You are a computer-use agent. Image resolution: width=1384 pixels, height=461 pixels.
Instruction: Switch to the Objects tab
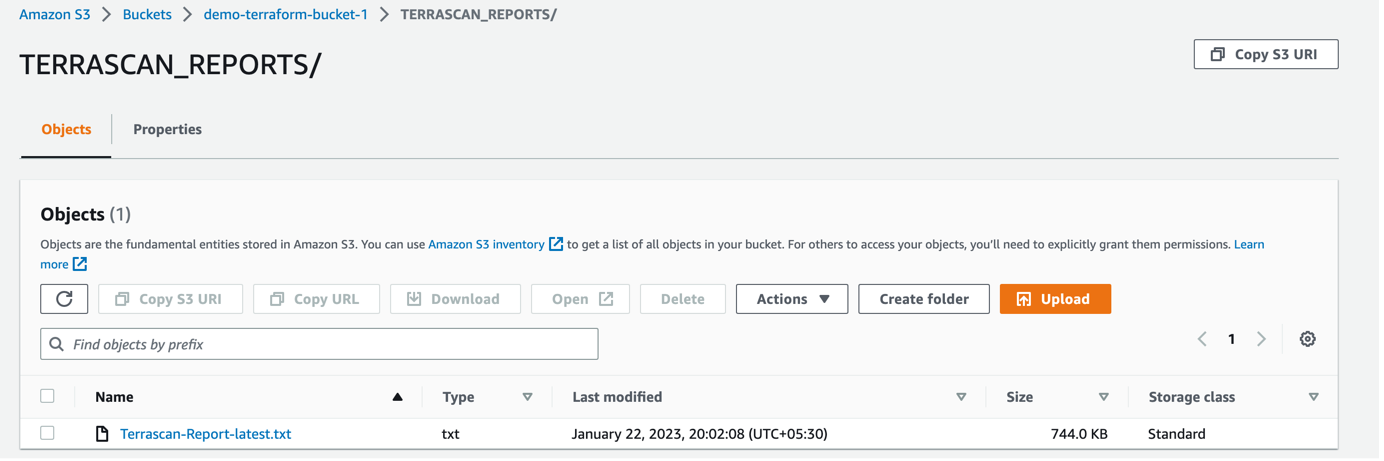[67, 130]
